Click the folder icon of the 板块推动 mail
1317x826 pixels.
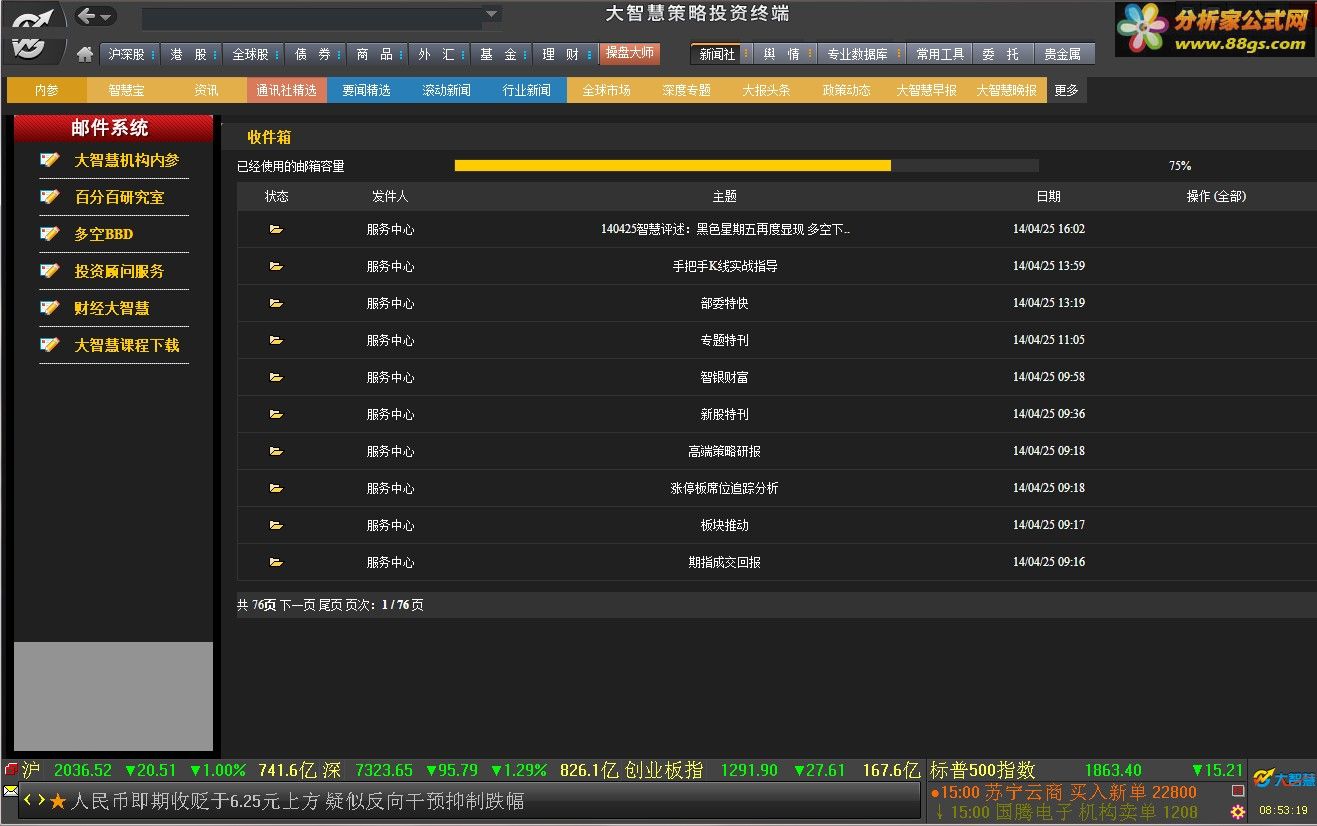pos(276,525)
